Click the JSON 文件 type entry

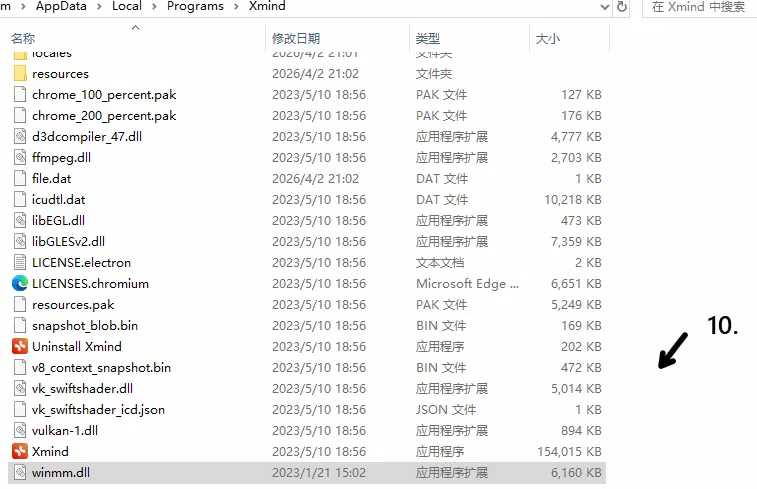[x=446, y=410]
